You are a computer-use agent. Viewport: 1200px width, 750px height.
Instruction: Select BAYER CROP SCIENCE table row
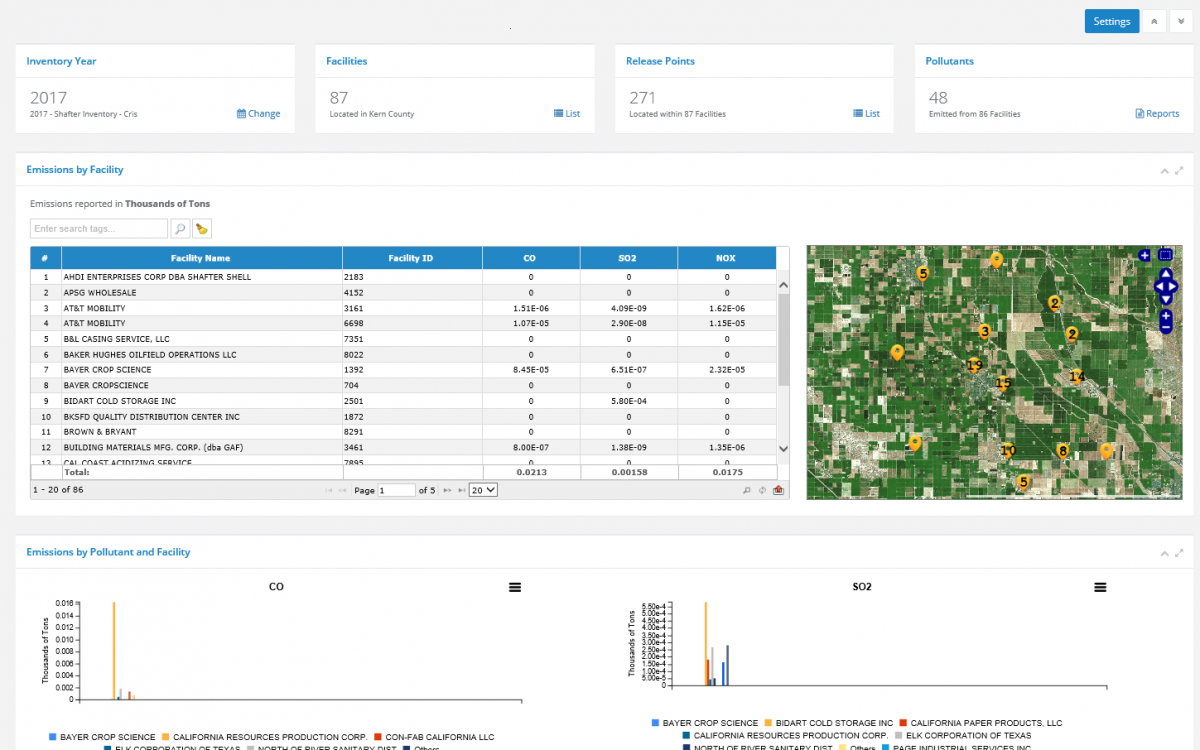tap(403, 370)
